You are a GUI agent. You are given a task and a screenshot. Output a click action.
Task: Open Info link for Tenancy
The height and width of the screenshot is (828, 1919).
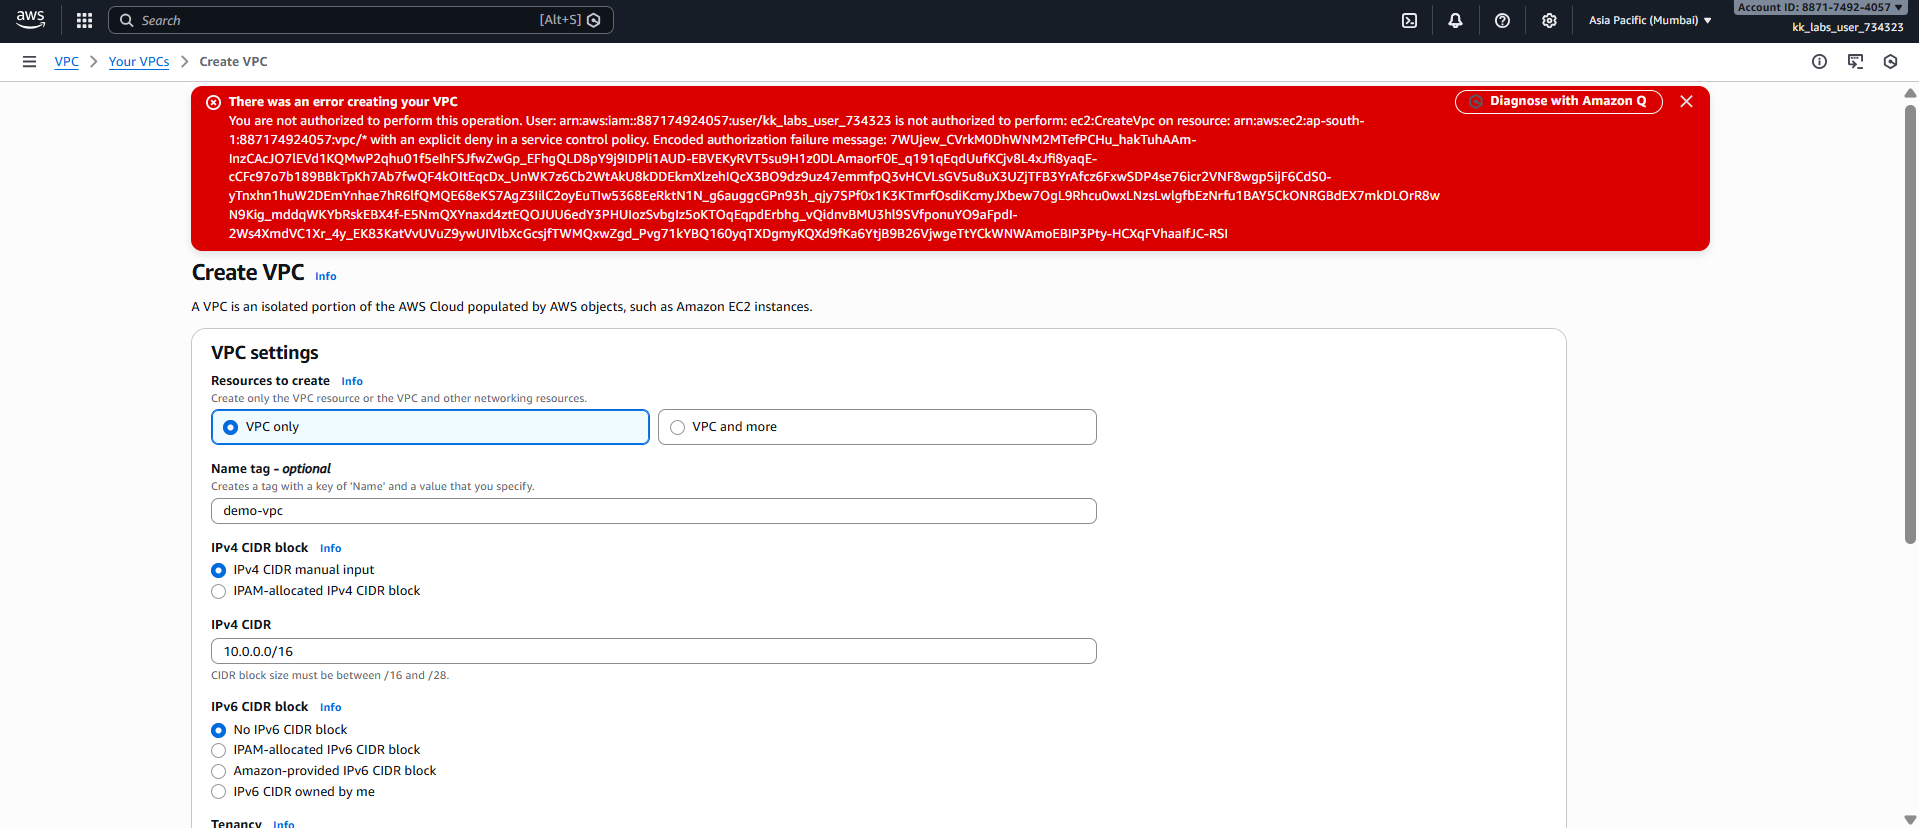[x=284, y=823]
